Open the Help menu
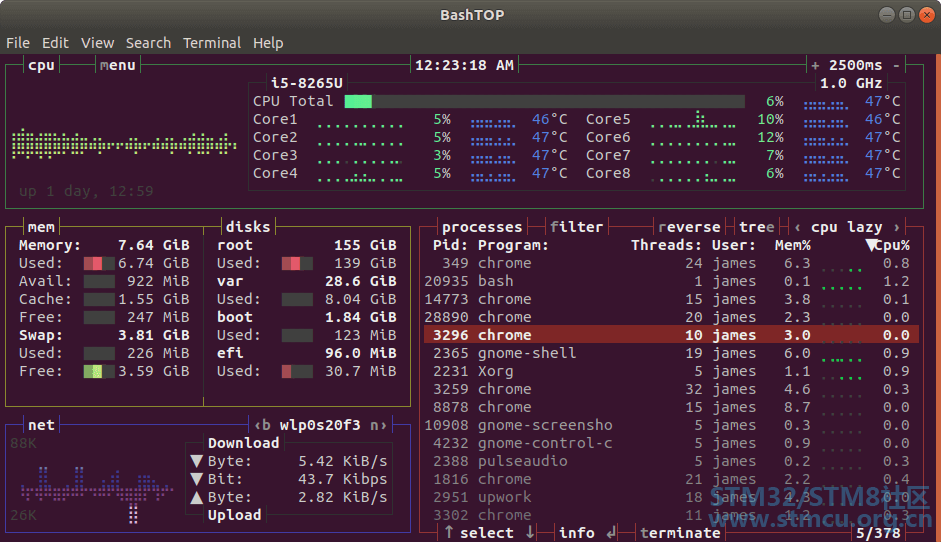 pos(268,43)
